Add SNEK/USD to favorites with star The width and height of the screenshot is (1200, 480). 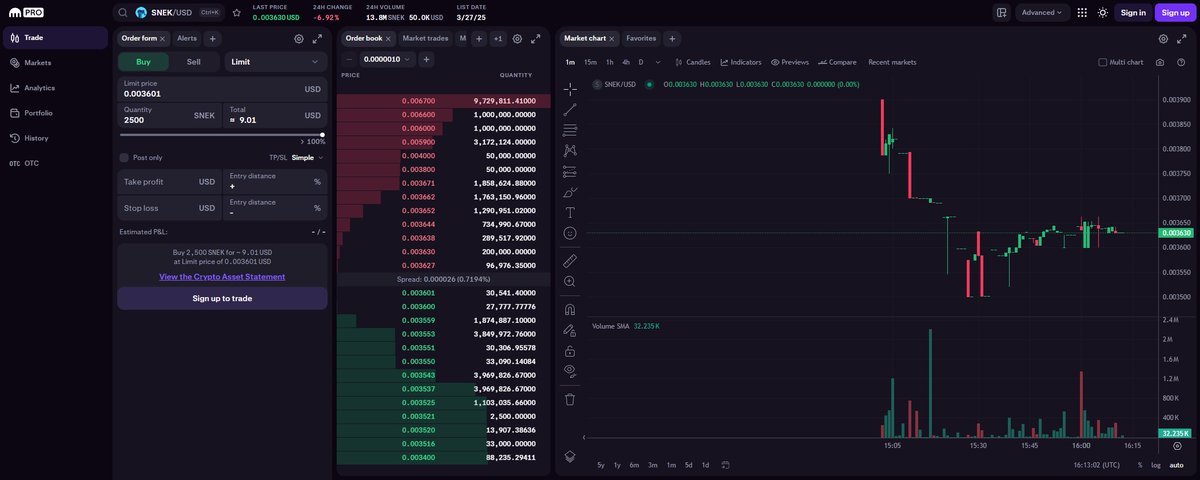(236, 13)
